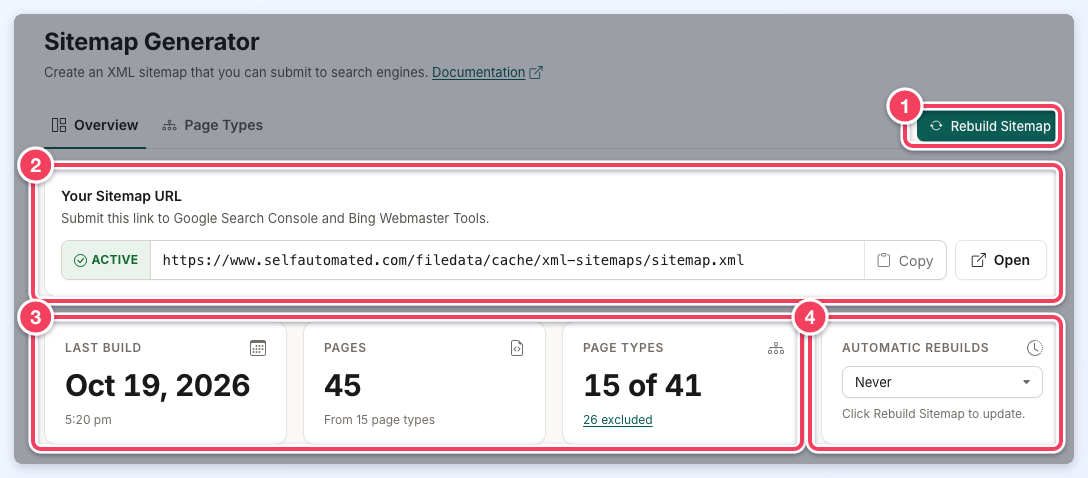Open the sitemap in a new window

(x=1001, y=260)
